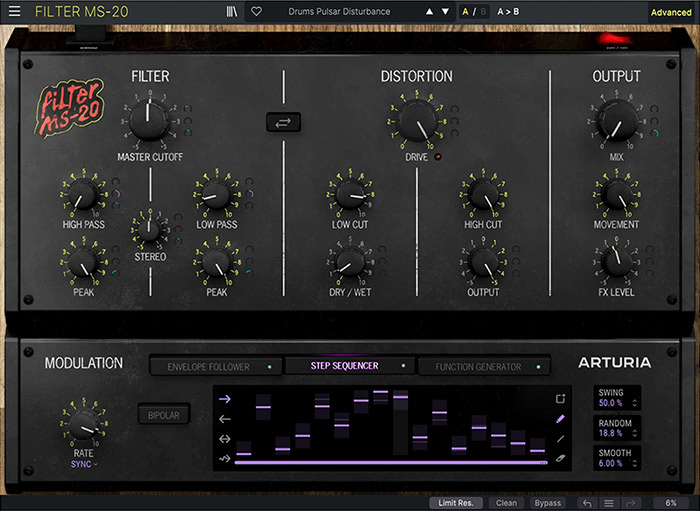Open the SYNC rate mode dropdown
700x511 pixels.
tap(84, 464)
